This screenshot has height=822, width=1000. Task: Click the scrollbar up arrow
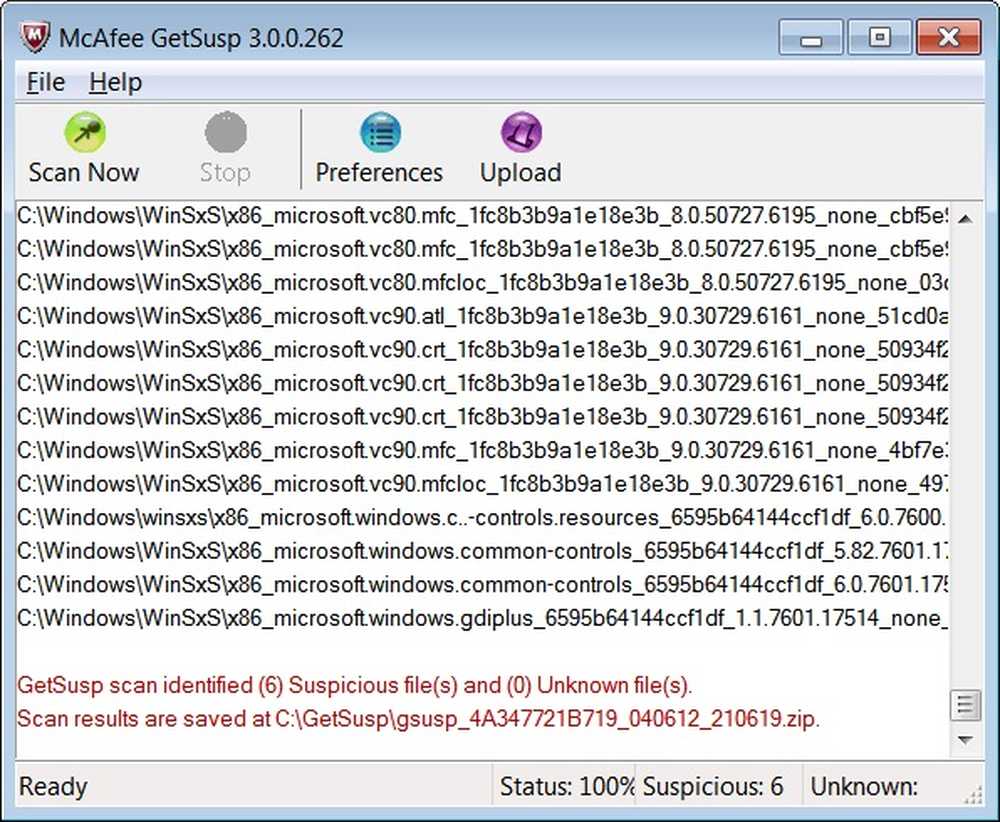965,218
